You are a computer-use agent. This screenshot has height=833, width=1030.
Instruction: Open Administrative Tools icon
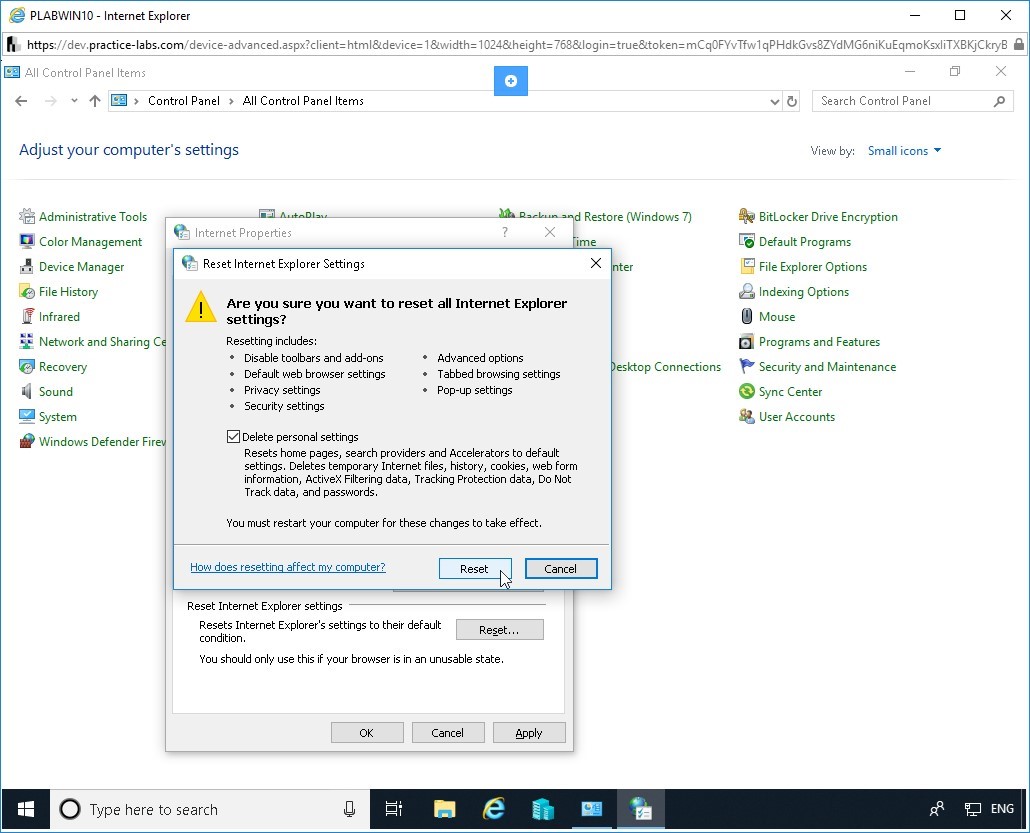pos(27,216)
